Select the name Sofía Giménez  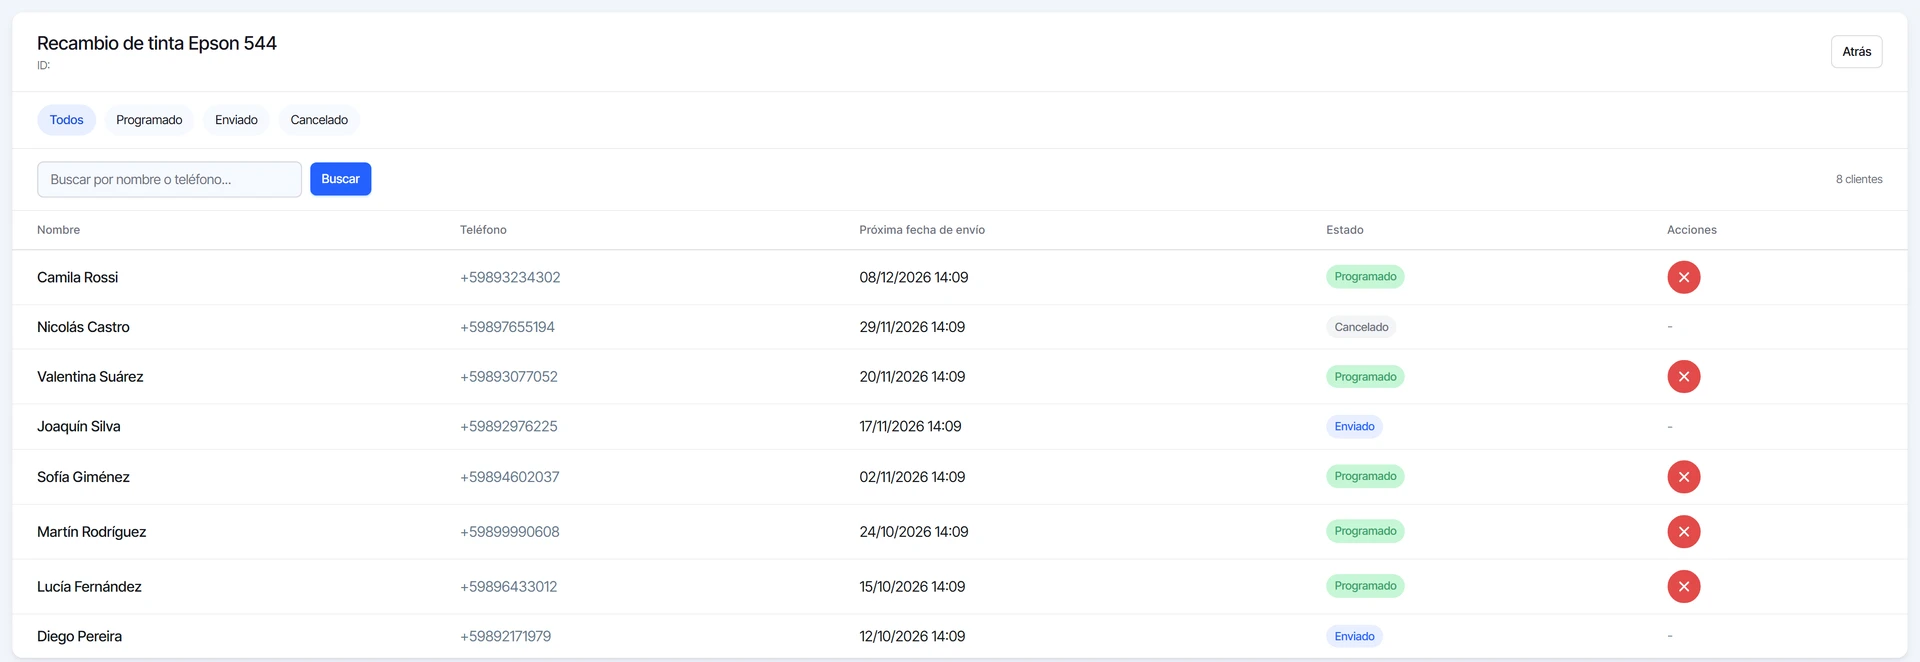point(83,477)
